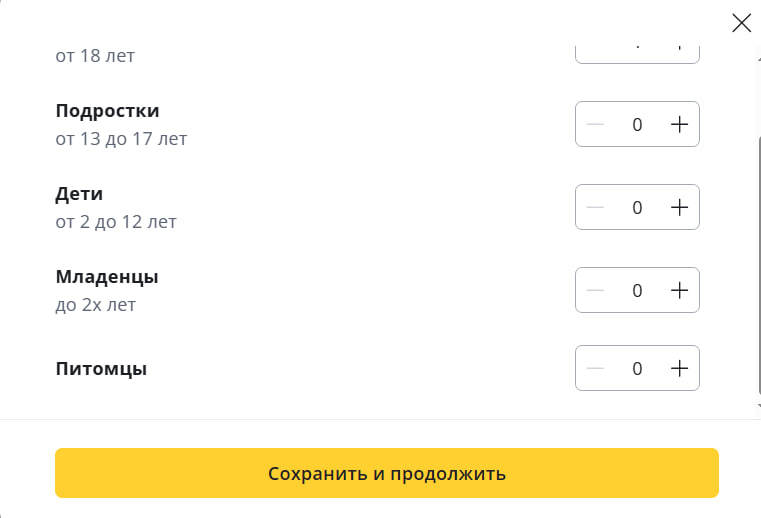Close the guests dialog with X
The image size is (761, 518).
tap(741, 23)
